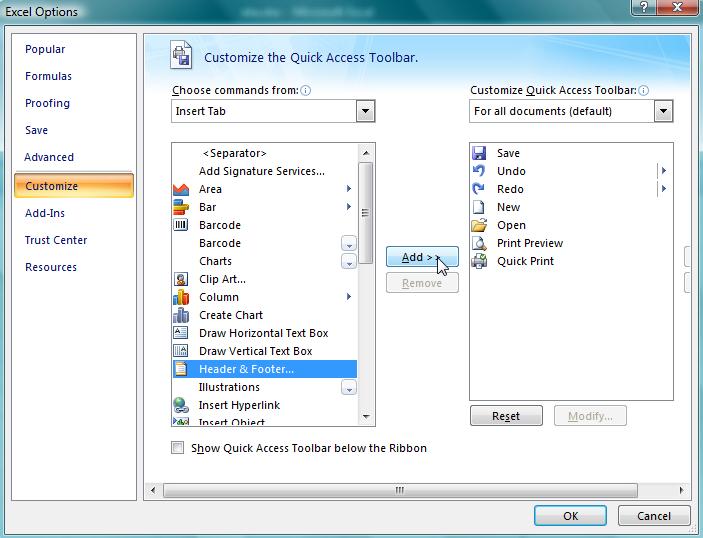Click the commands list vertical scrollbar thumb
The image size is (703, 538).
pos(366,213)
